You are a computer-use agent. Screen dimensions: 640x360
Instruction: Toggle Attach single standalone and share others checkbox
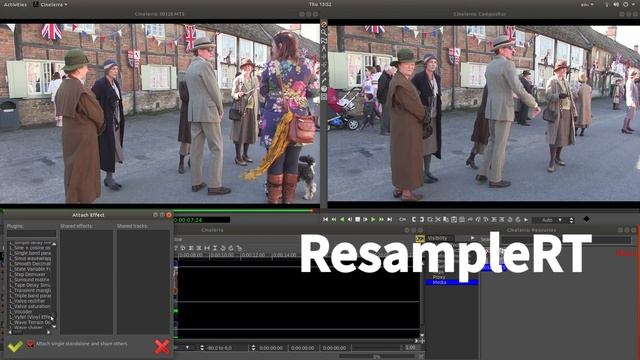click(31, 344)
